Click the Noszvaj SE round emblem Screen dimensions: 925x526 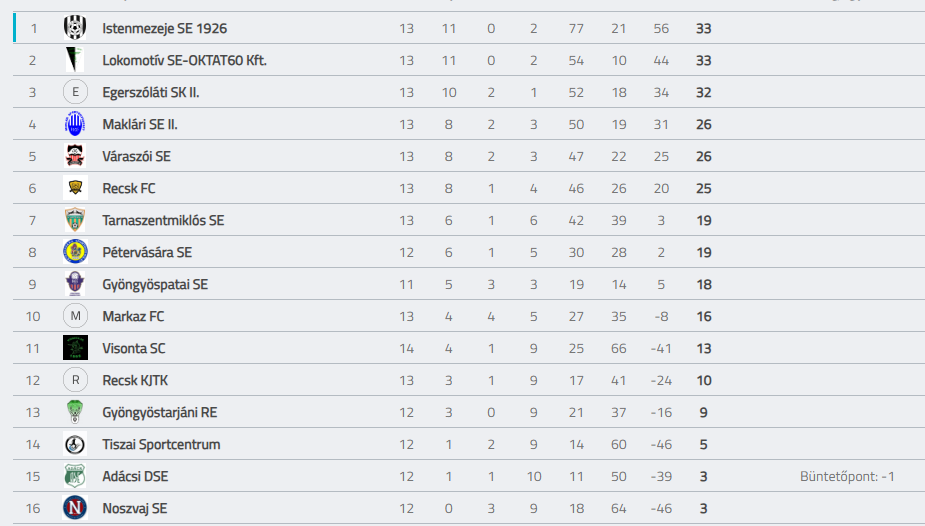pyautogui.click(x=75, y=508)
